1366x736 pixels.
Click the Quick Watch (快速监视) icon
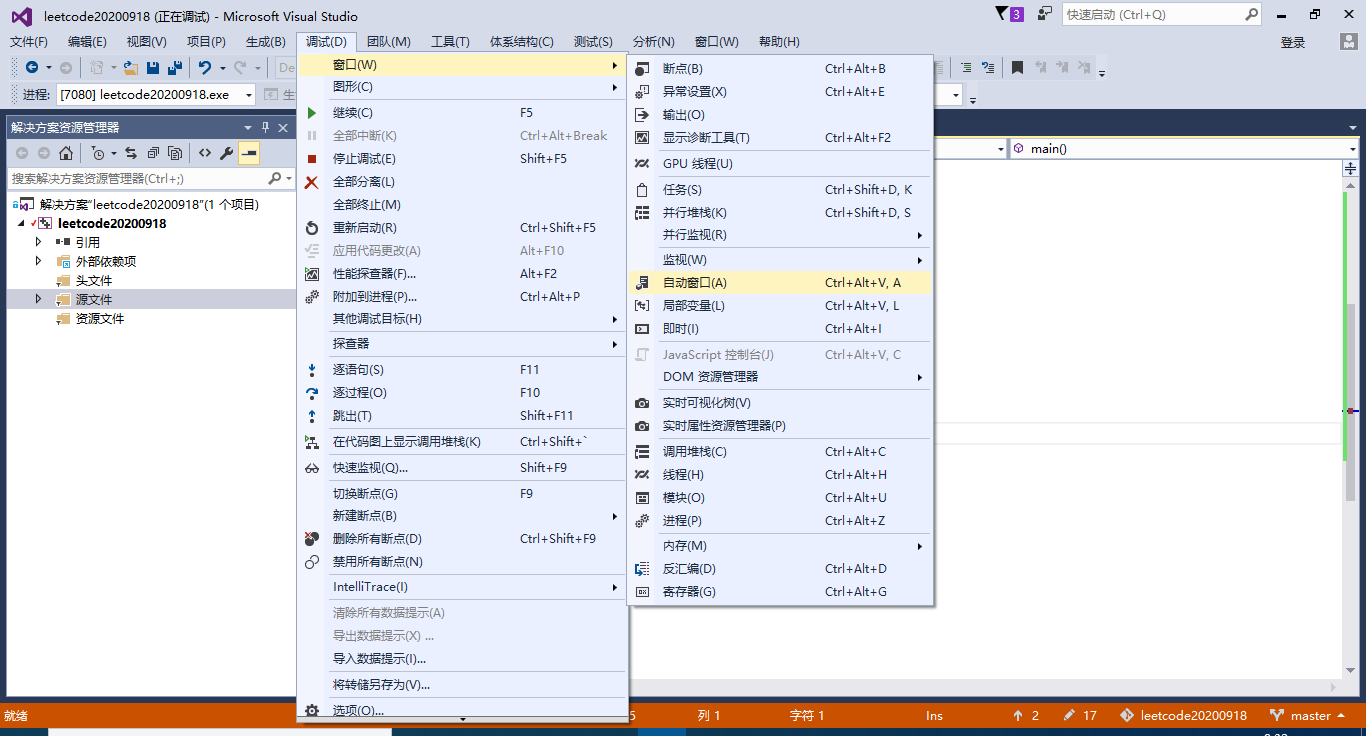click(x=313, y=467)
